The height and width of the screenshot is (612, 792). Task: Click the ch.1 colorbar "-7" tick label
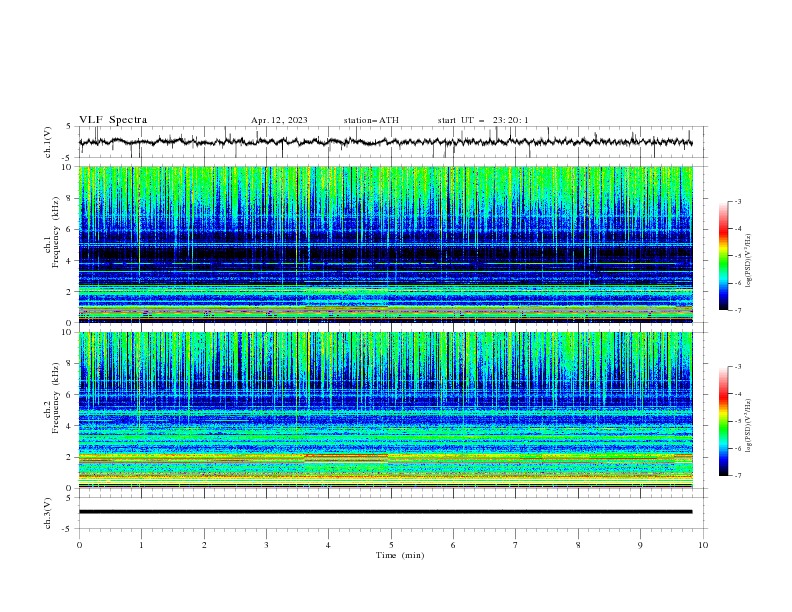coord(738,311)
